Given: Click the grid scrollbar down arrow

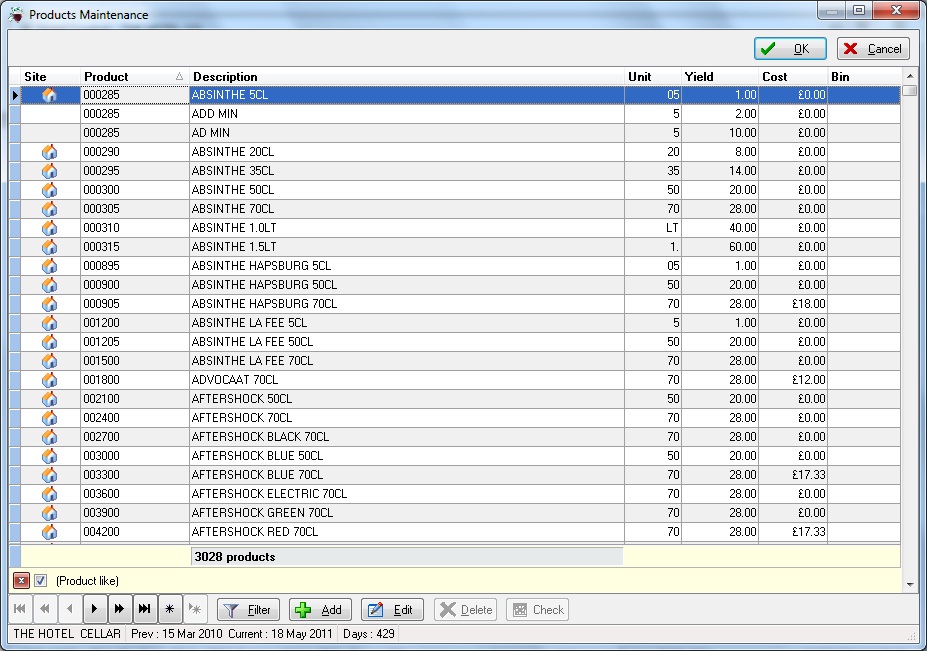Looking at the screenshot, I should coord(910,584).
